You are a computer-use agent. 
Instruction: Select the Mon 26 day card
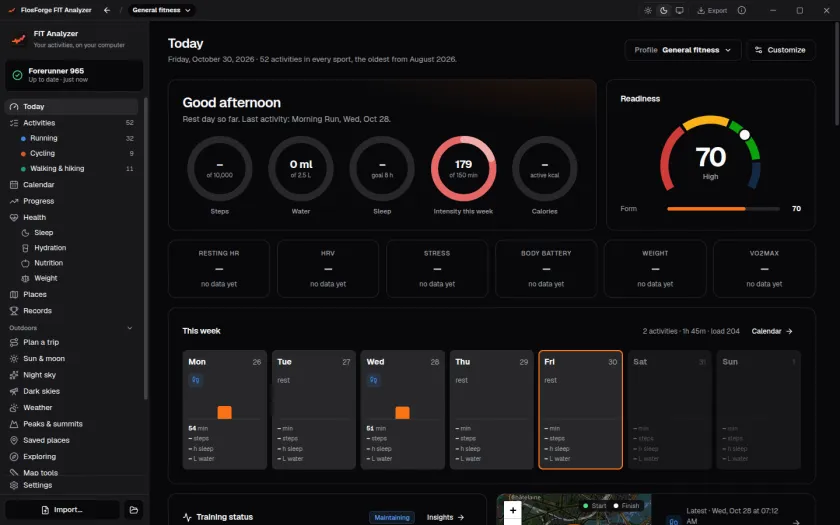(x=224, y=410)
